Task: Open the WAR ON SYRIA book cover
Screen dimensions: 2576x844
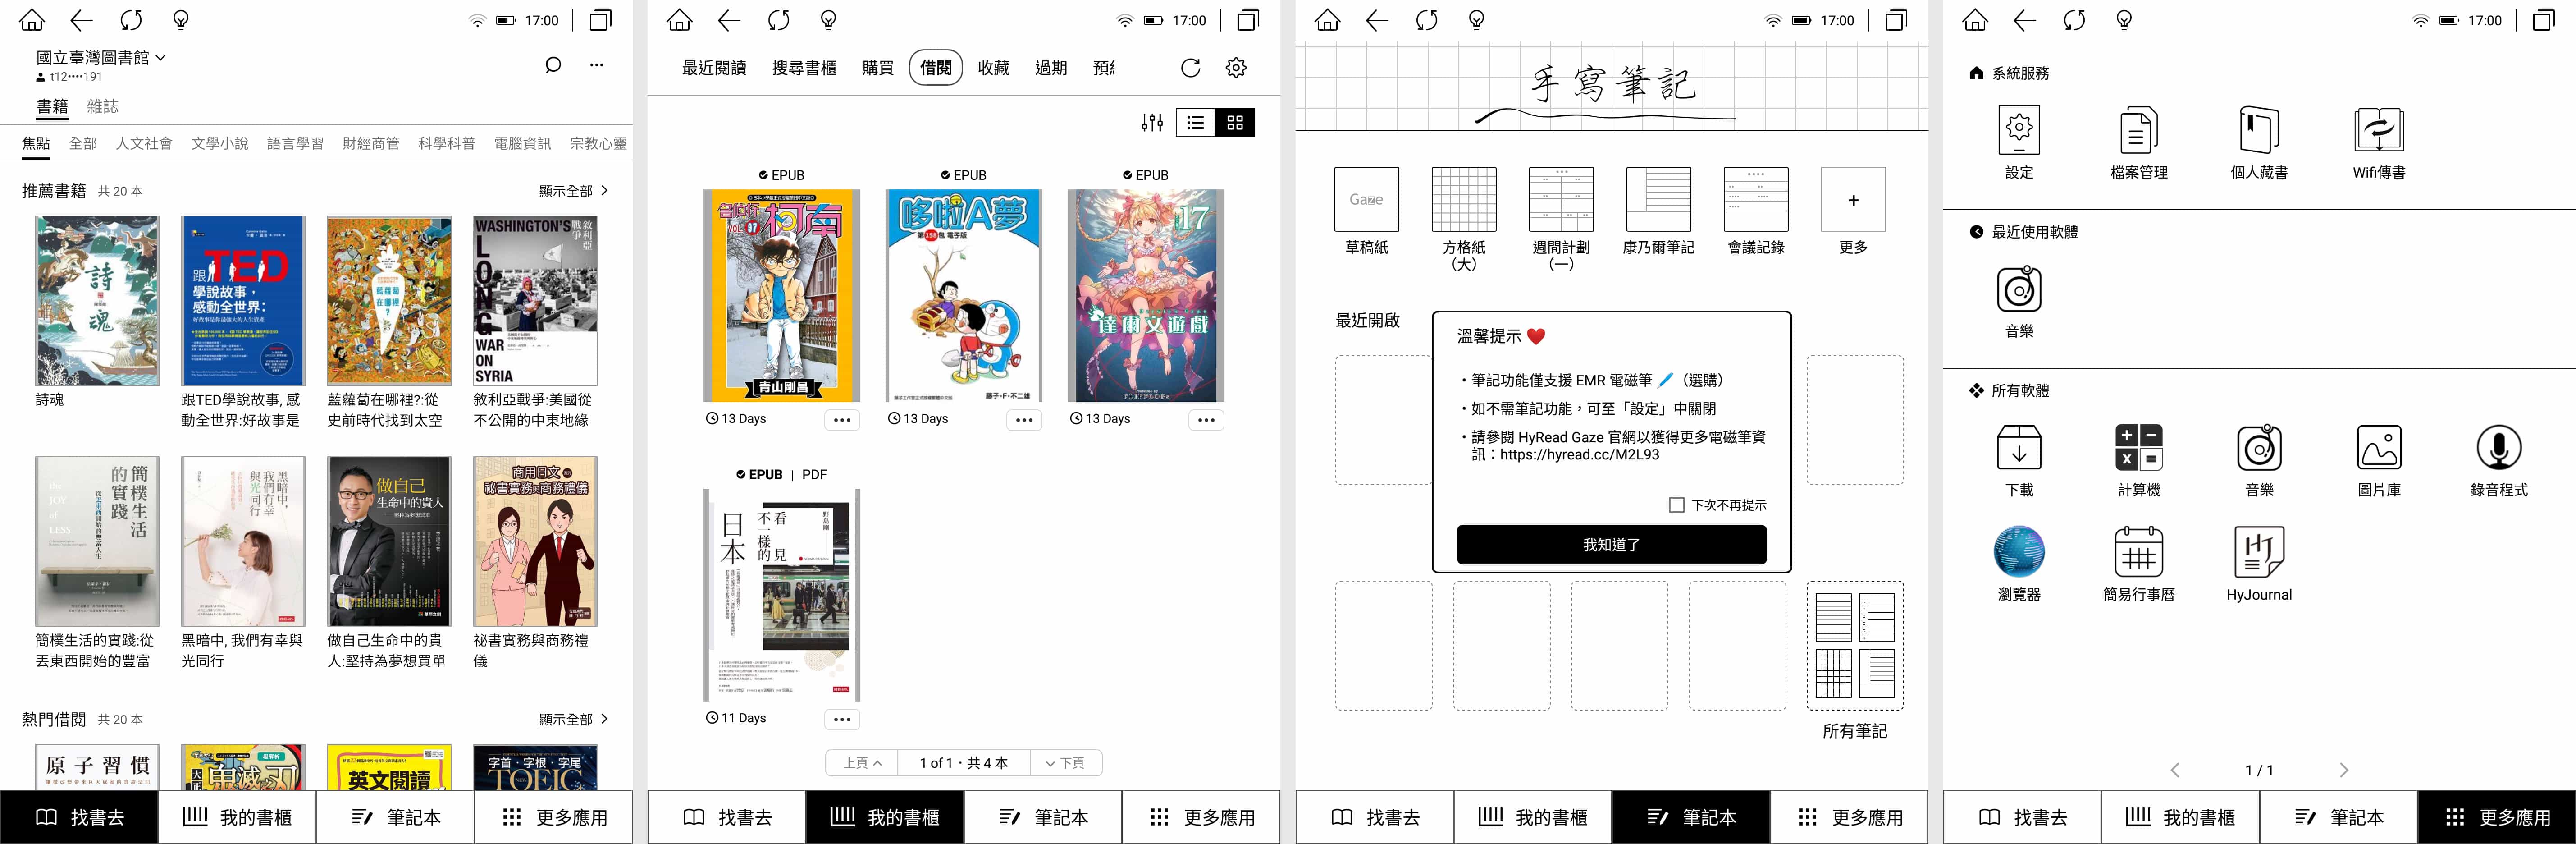Action: [535, 301]
